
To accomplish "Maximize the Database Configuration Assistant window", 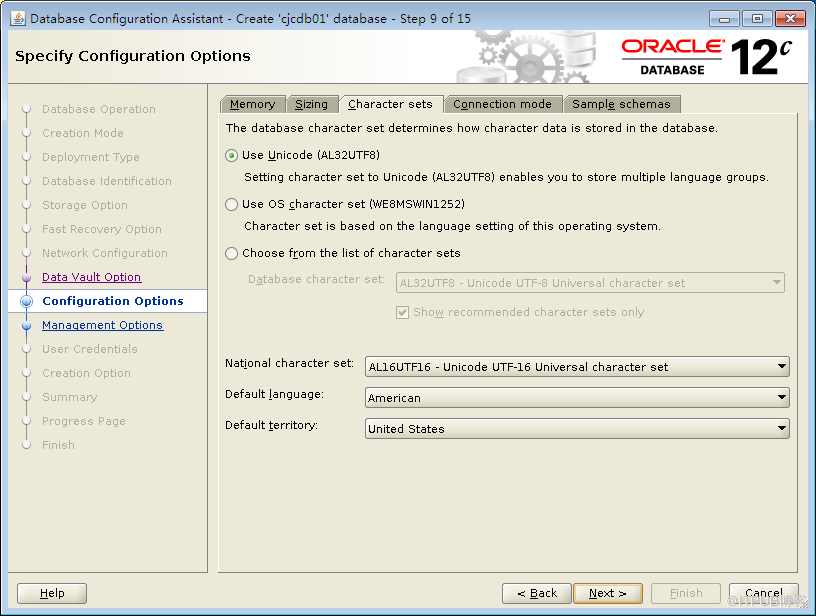I will [x=757, y=19].
